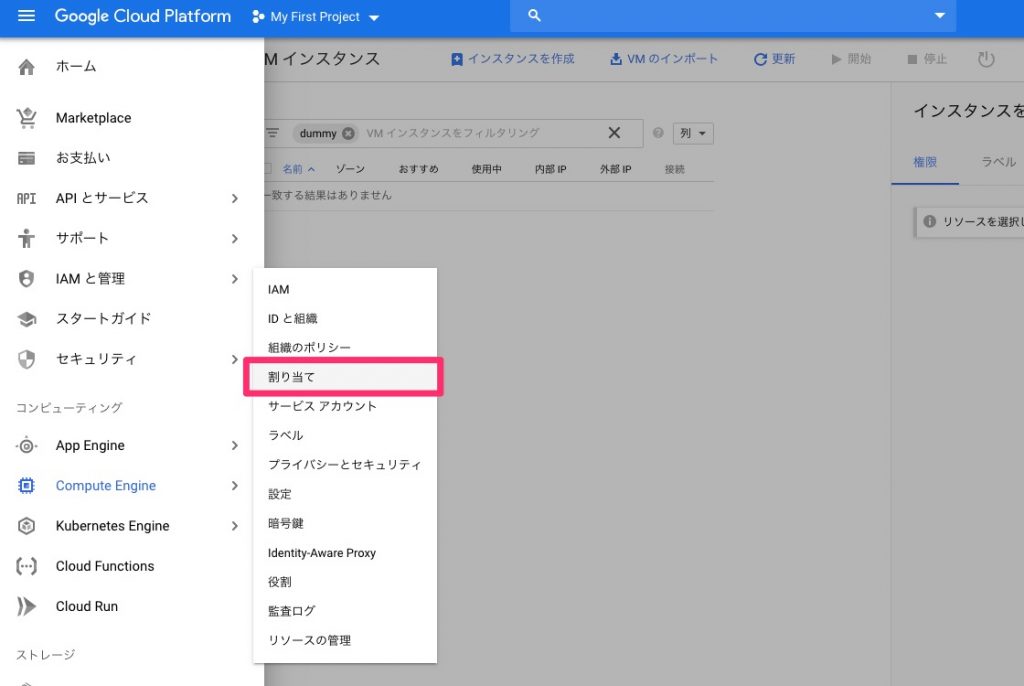Open the My First Project dropdown

point(316,17)
